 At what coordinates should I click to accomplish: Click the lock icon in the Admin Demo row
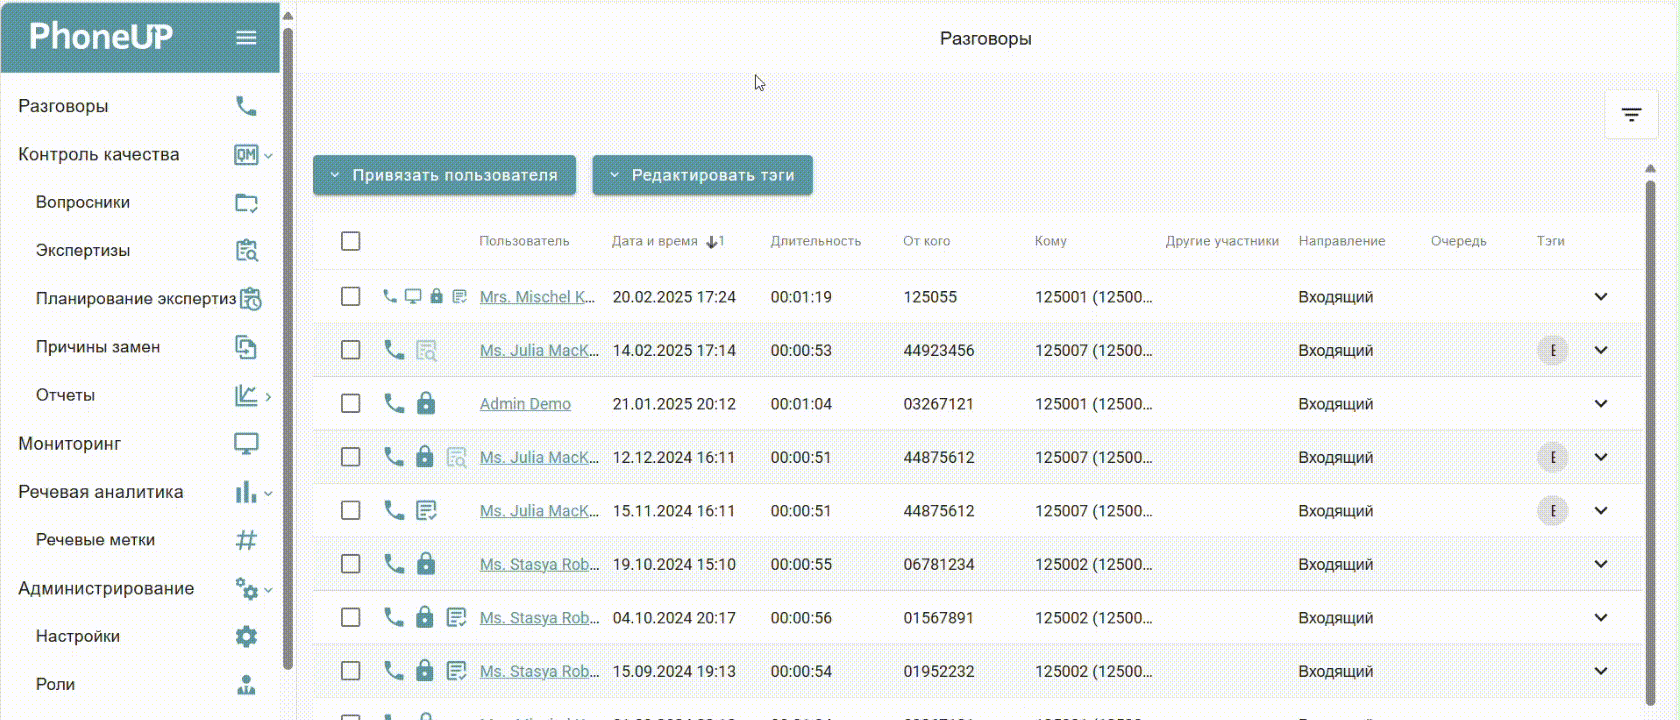coord(426,403)
